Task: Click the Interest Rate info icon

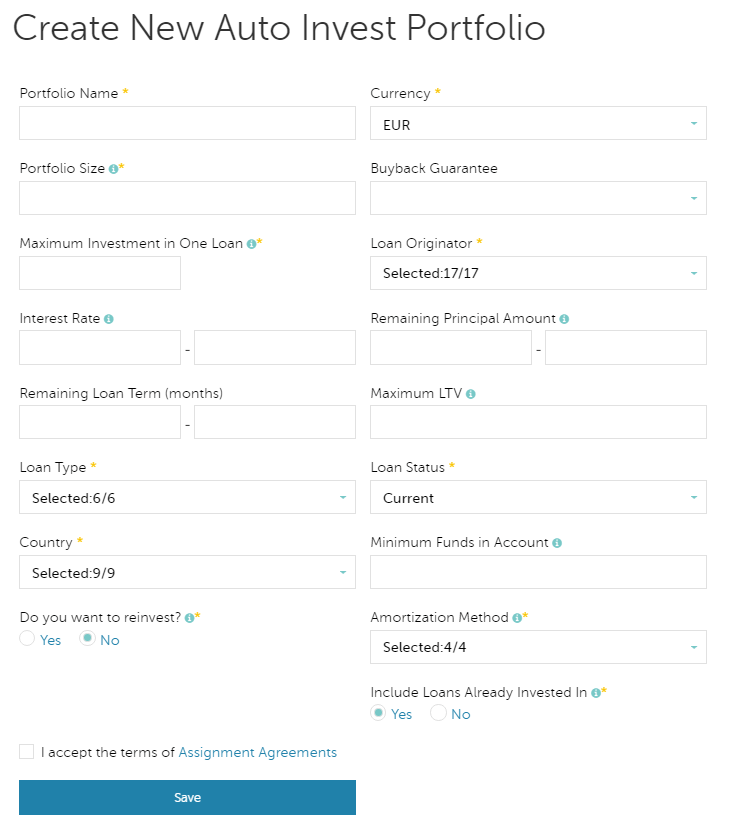Action: (108, 319)
